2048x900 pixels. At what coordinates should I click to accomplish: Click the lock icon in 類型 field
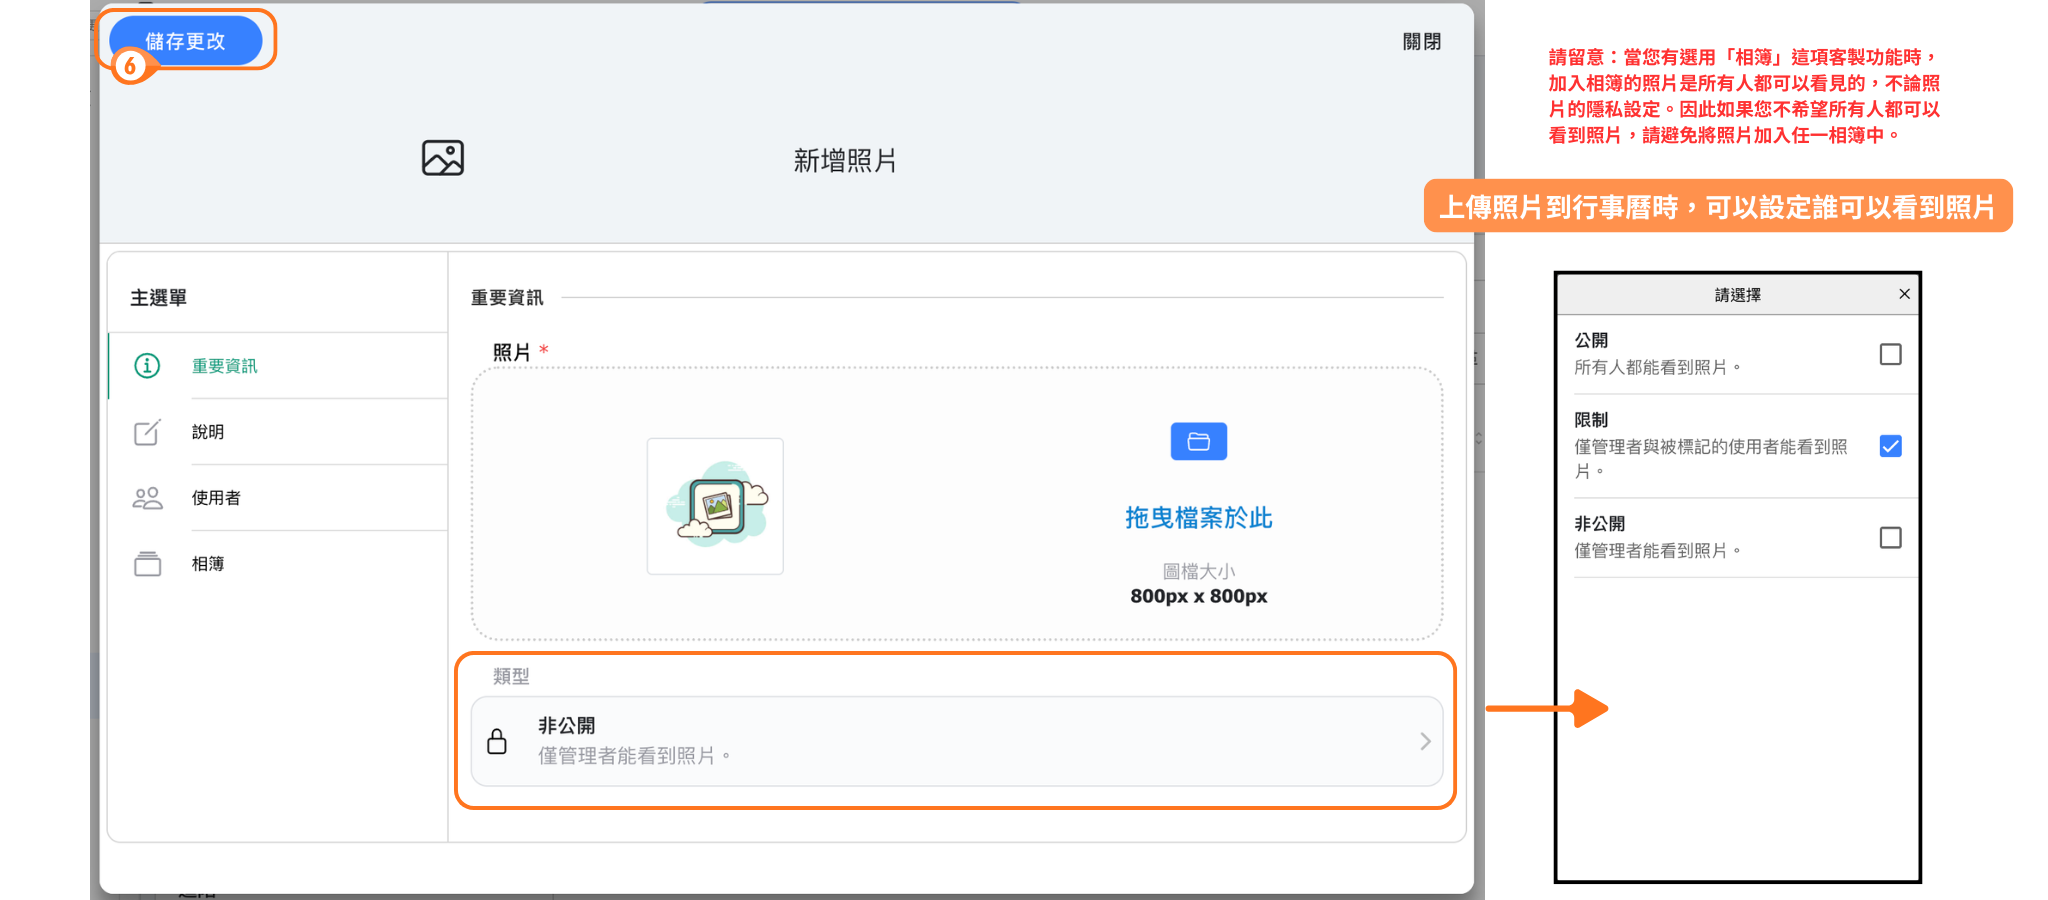(x=497, y=741)
